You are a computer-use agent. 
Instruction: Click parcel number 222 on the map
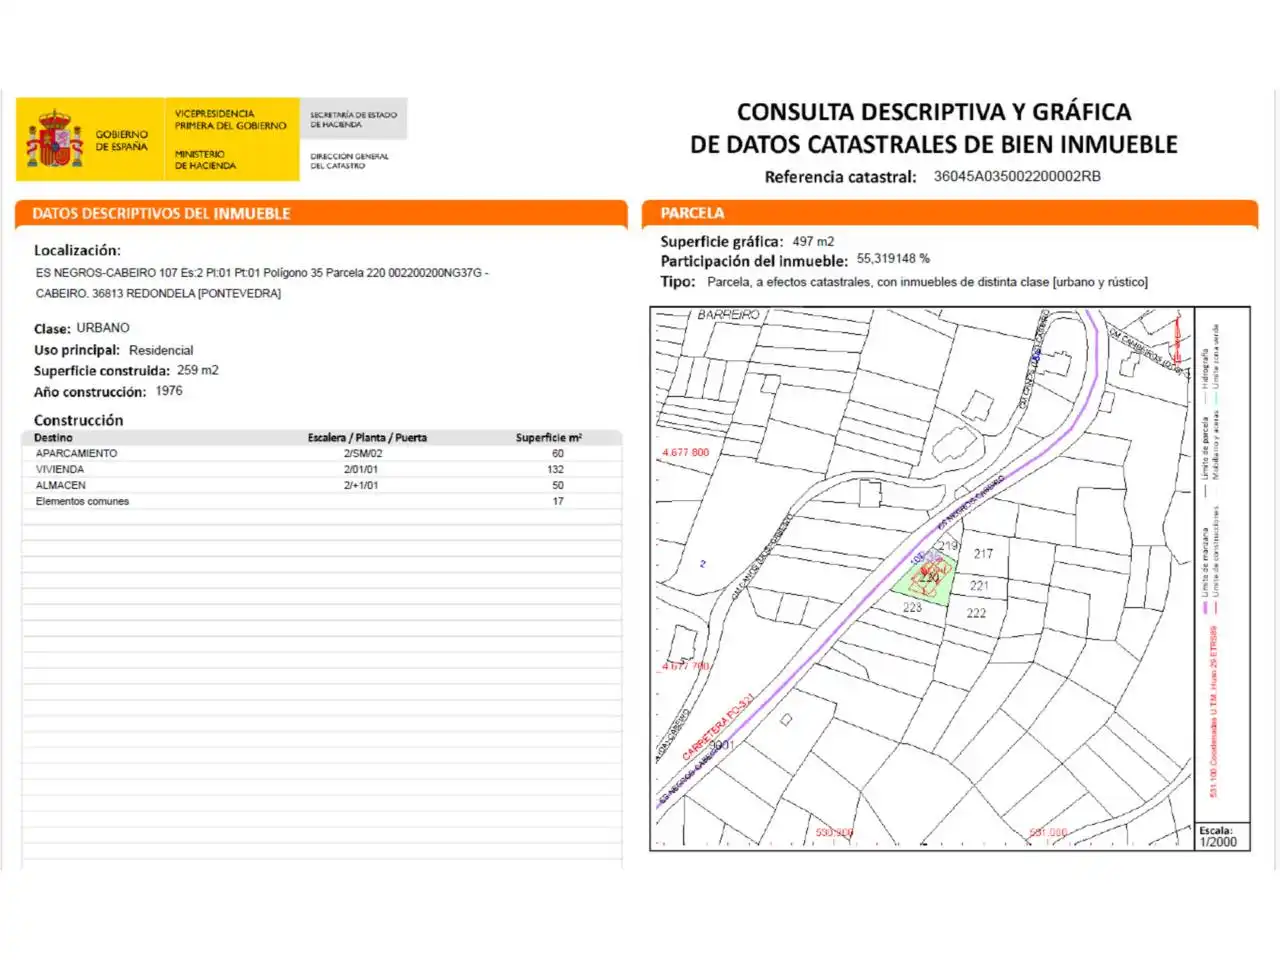(x=976, y=614)
